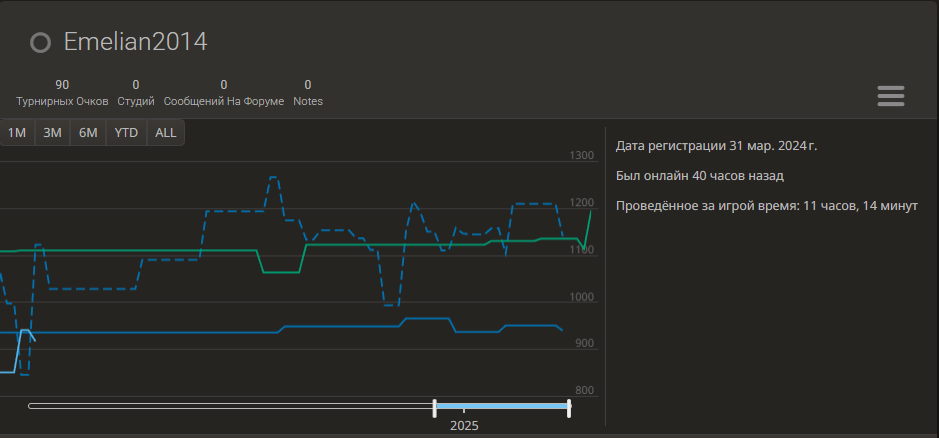
Task: Click the 1100 axis label
Action: pyautogui.click(x=581, y=250)
